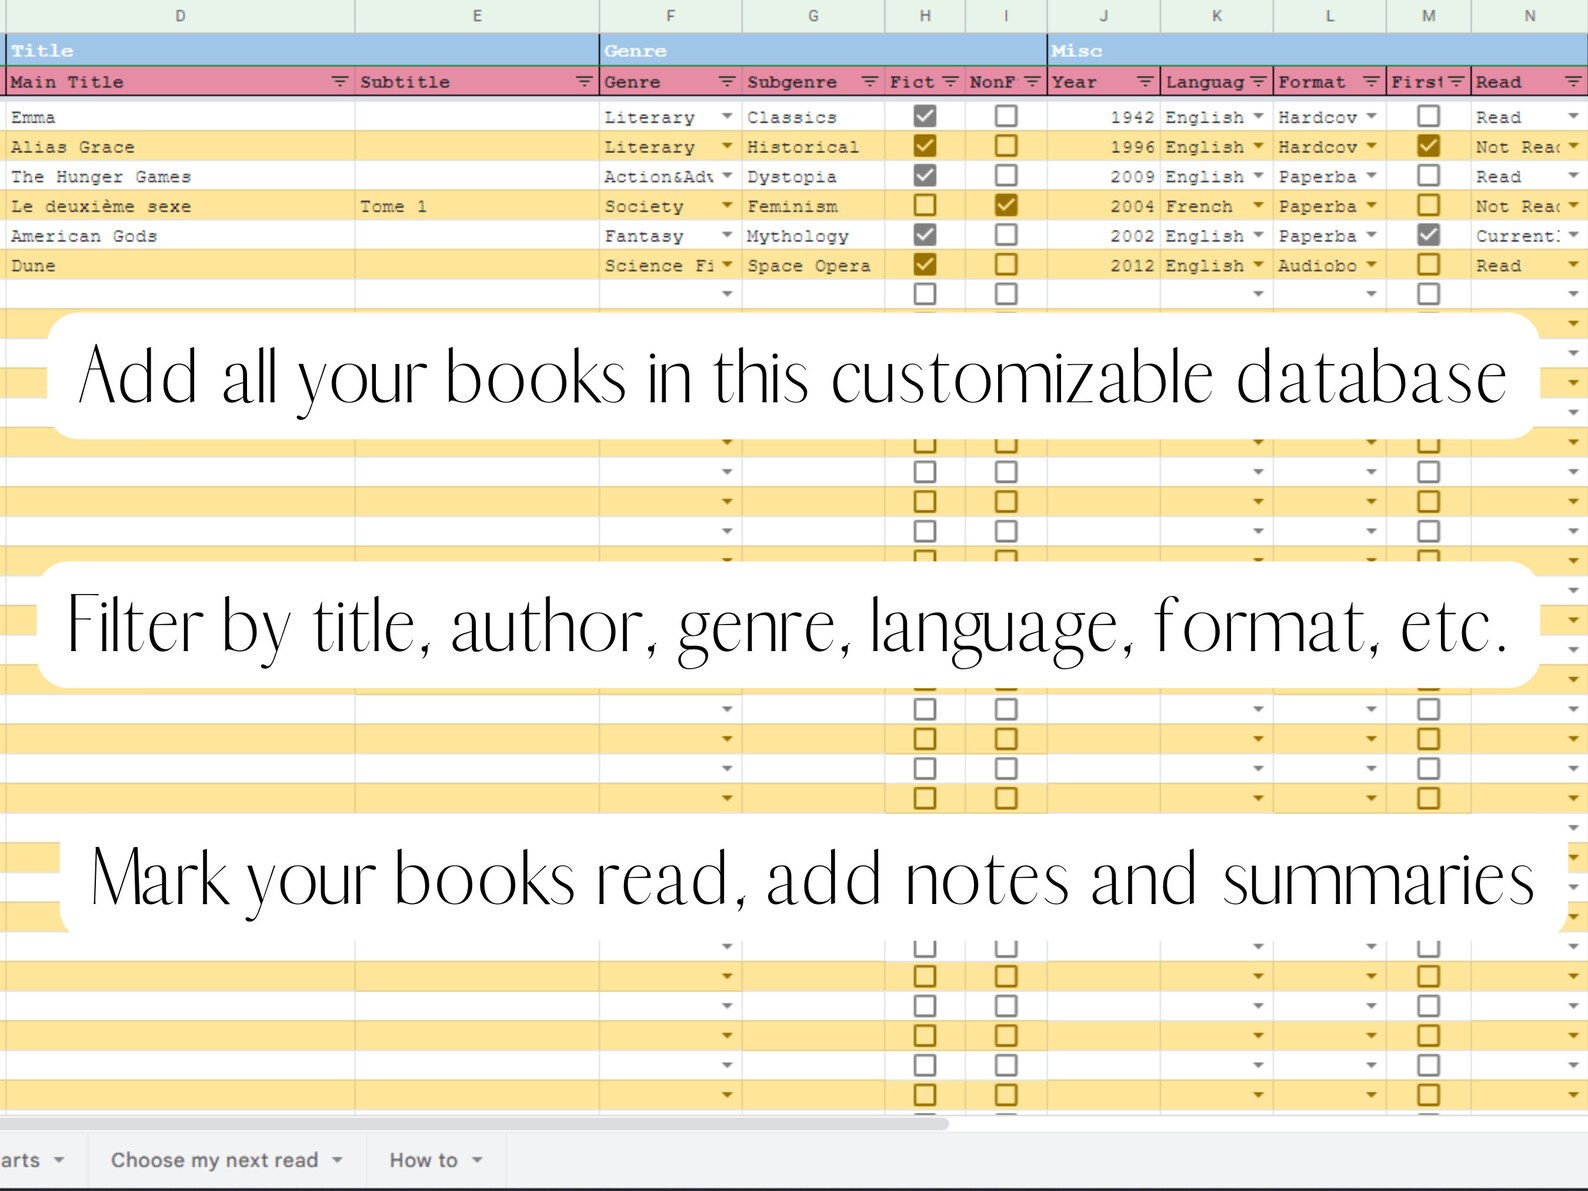
Task: Open the Subgenre column filter icon
Action: click(870, 82)
